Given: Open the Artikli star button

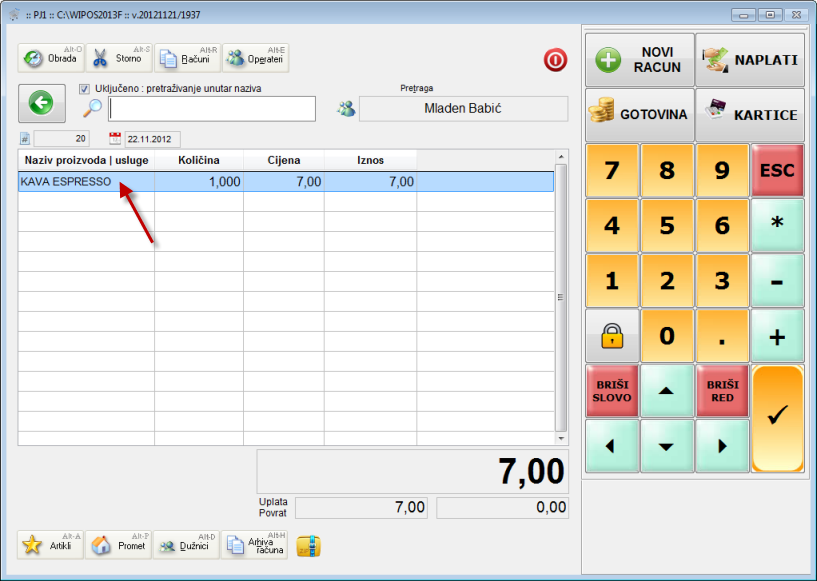Looking at the screenshot, I should tap(51, 545).
